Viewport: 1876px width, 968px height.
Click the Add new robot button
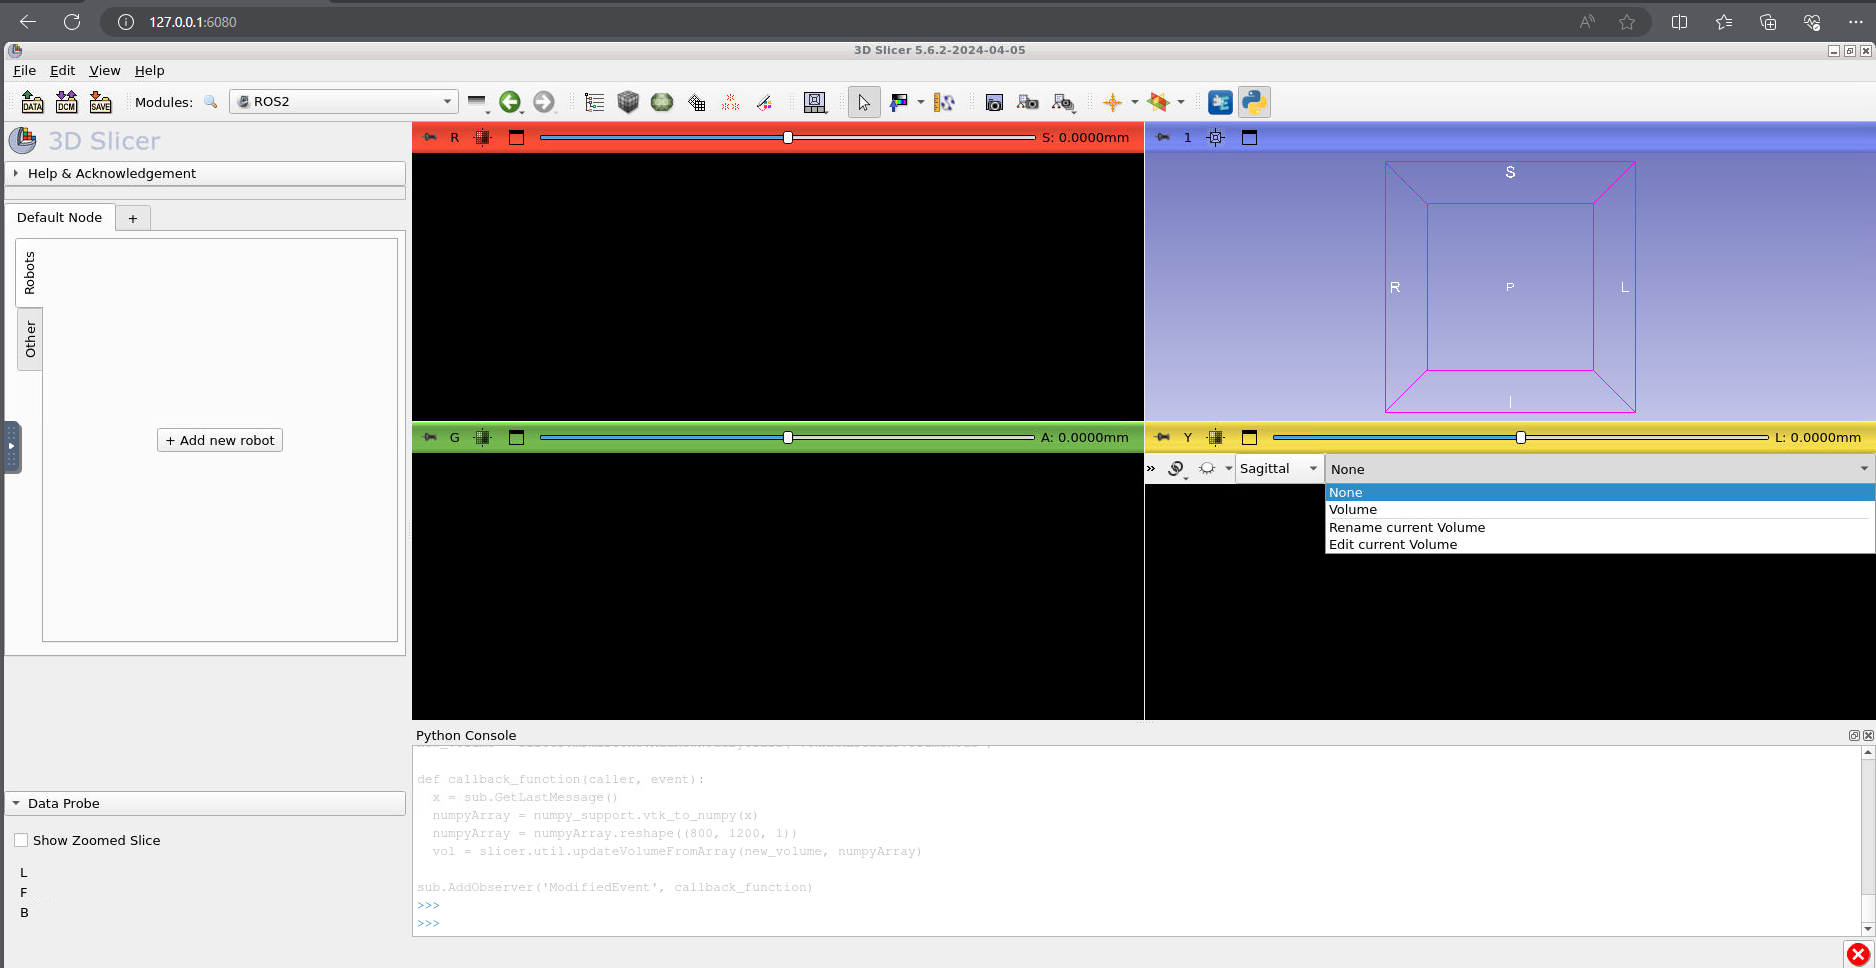[220, 440]
